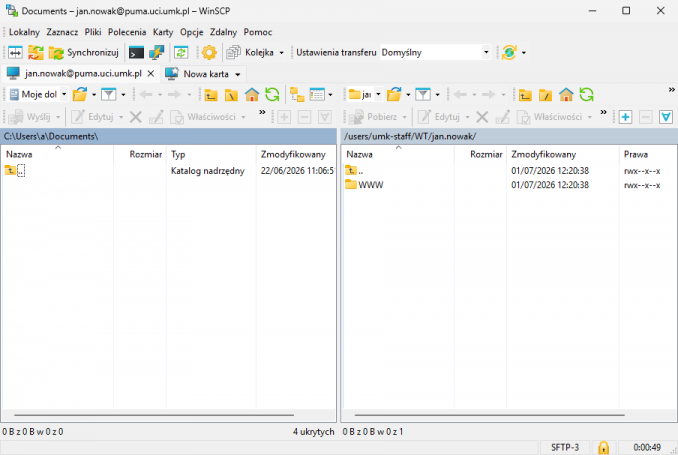Screen dimensions: 678x455
Task: Open preferences via the gear icon
Action: coord(209,53)
